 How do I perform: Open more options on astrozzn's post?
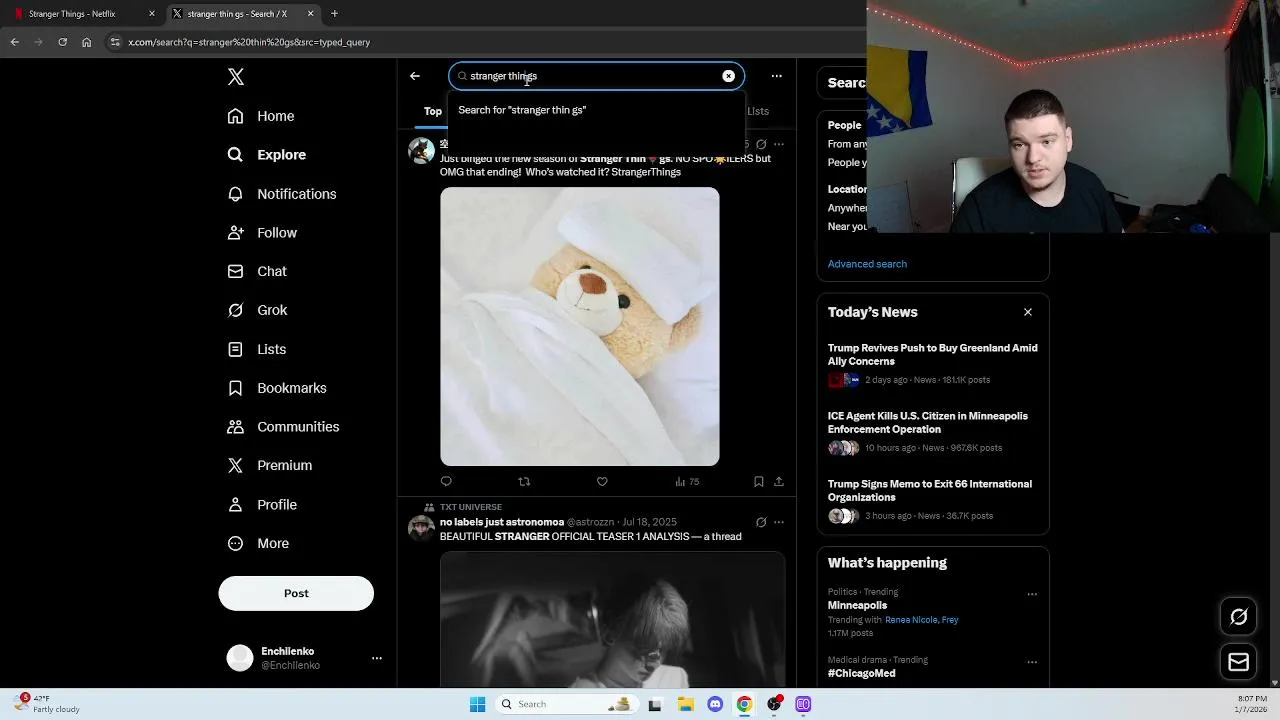779,522
